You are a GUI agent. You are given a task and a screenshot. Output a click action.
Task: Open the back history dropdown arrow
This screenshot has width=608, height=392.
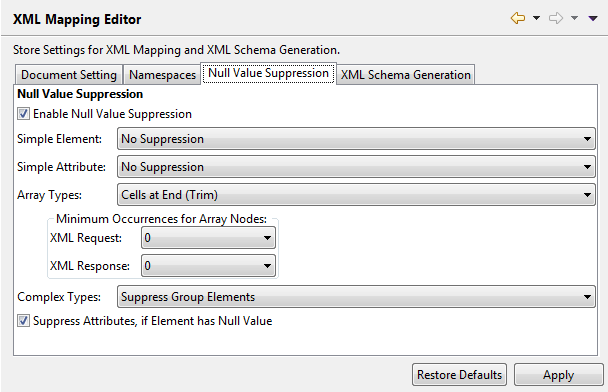[x=536, y=18]
